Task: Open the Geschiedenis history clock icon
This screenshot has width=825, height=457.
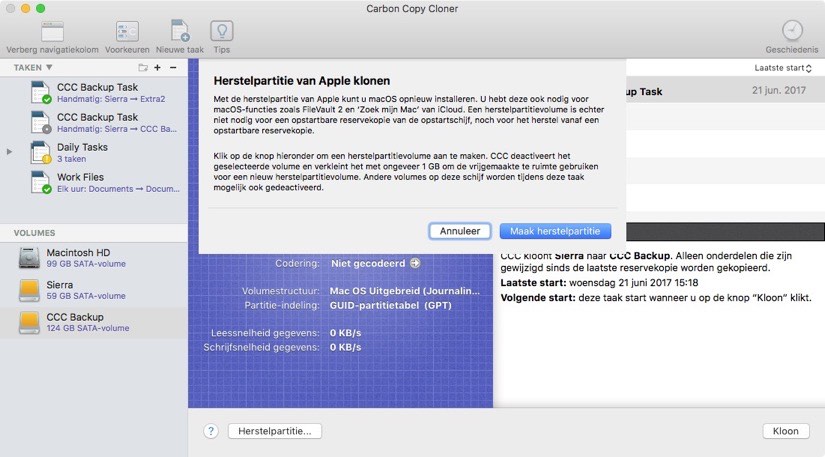Action: click(x=792, y=31)
